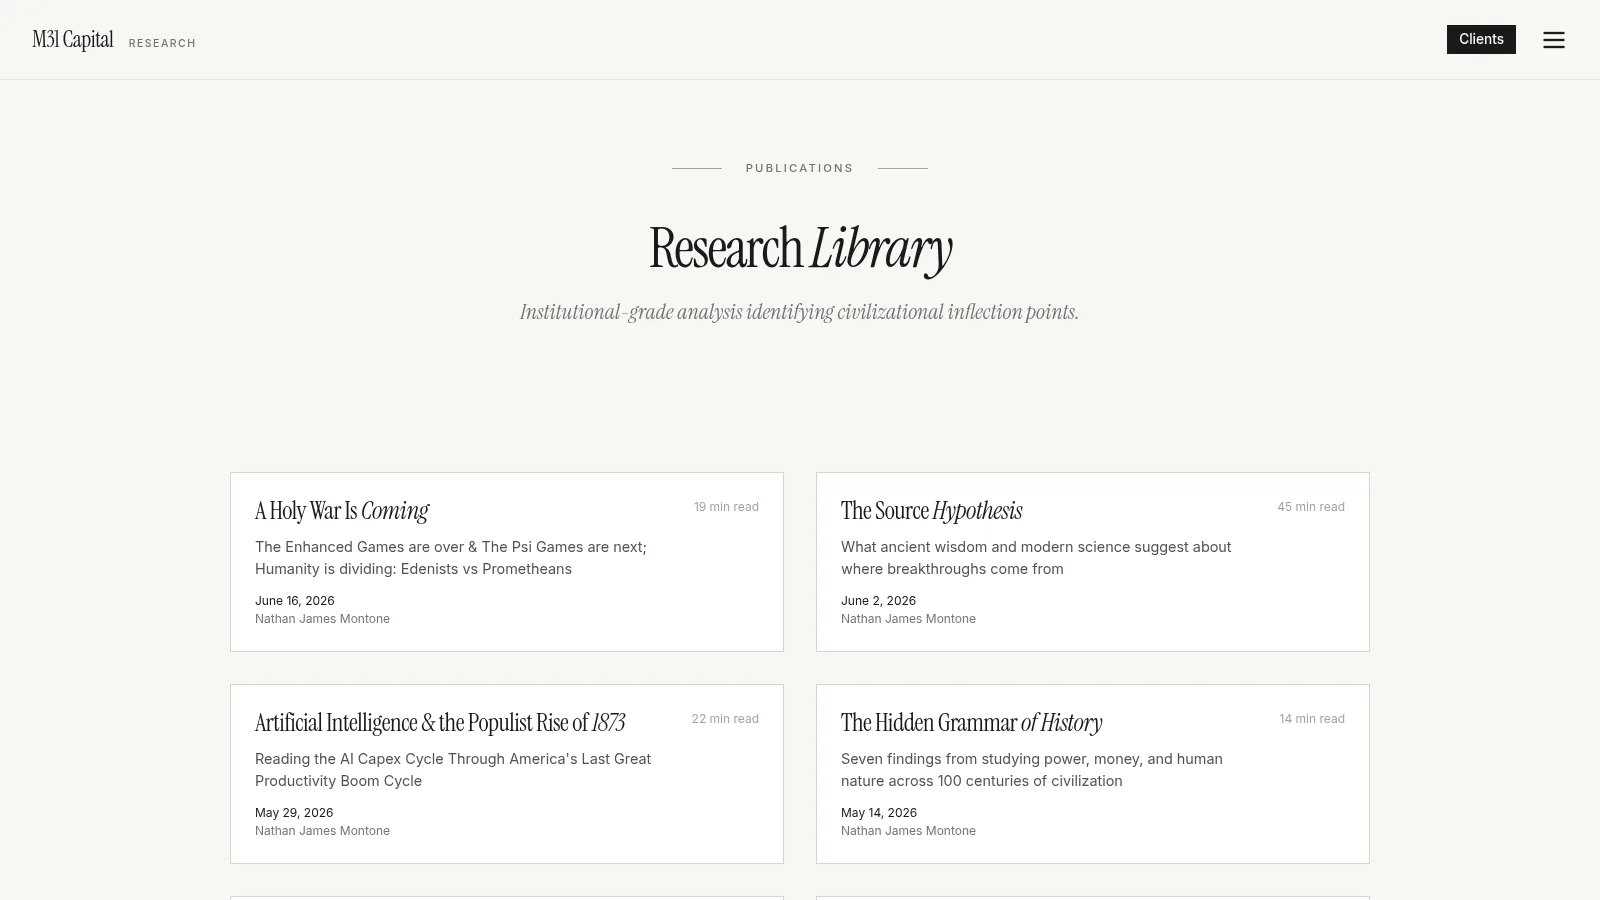The width and height of the screenshot is (1600, 900).
Task: Open the hamburger menu icon
Action: point(1553,40)
